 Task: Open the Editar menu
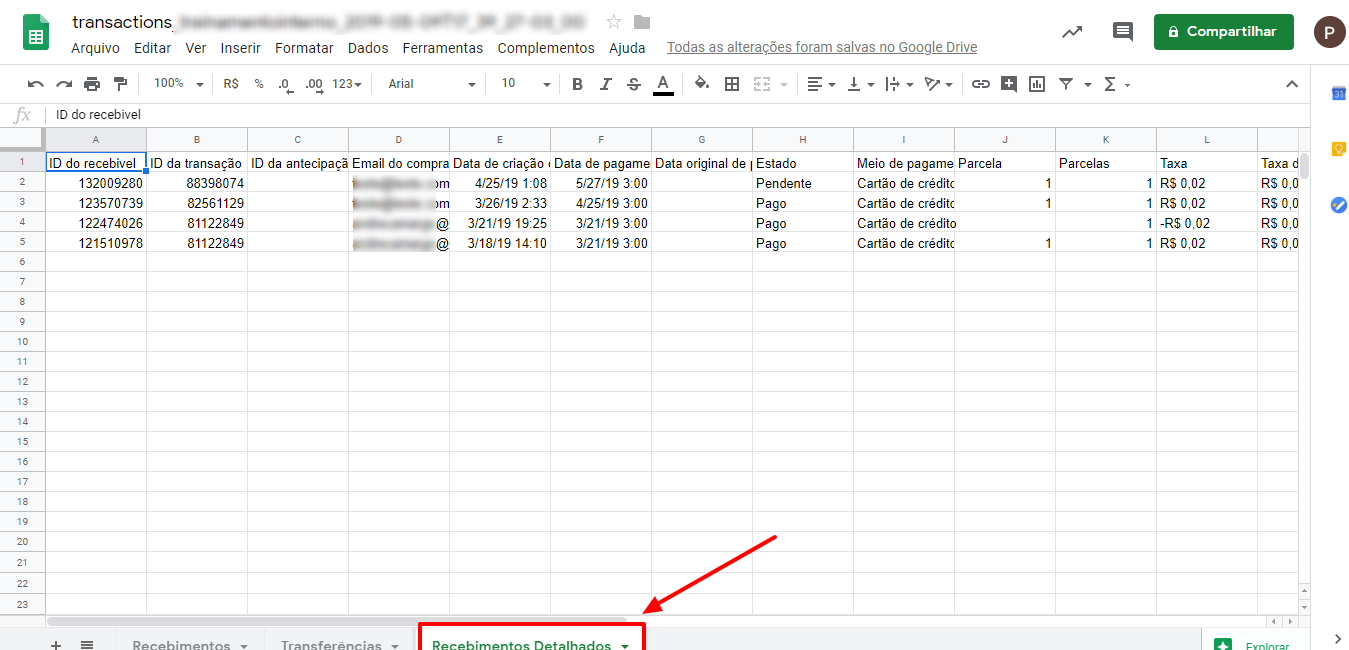[x=152, y=48]
